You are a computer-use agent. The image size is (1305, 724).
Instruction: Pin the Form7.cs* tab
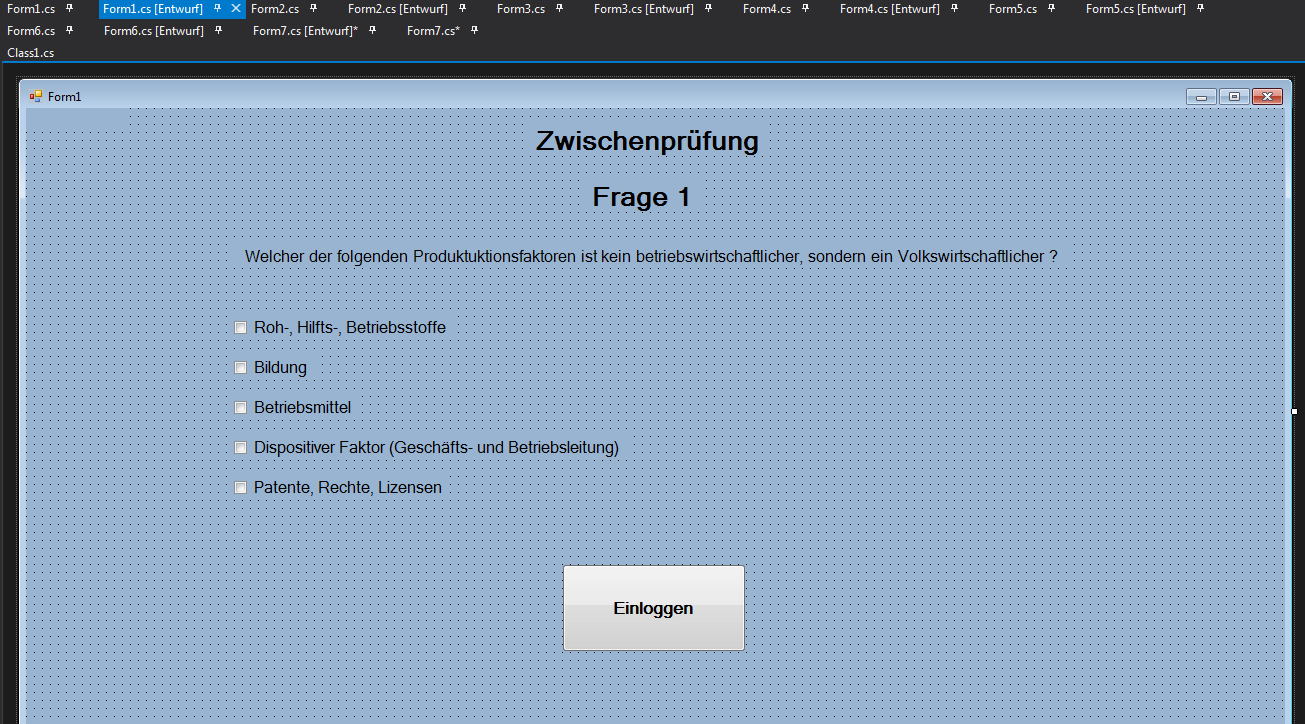point(474,31)
